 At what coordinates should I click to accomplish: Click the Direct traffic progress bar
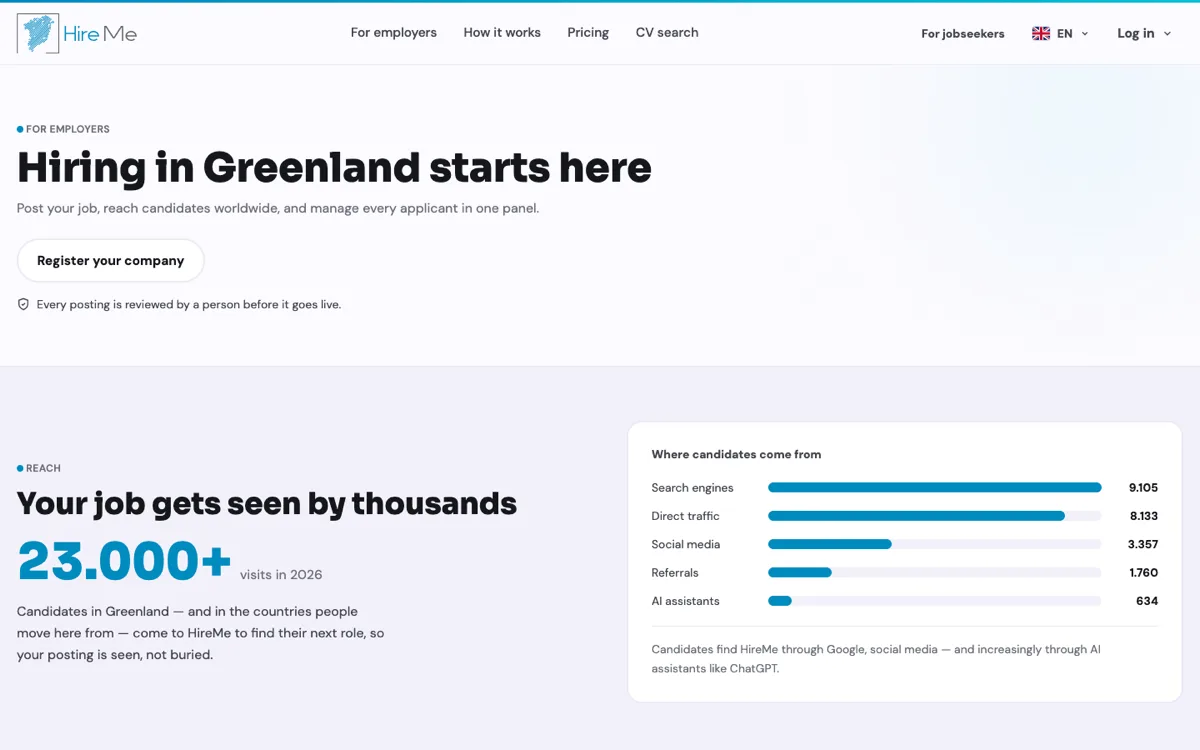tap(935, 516)
